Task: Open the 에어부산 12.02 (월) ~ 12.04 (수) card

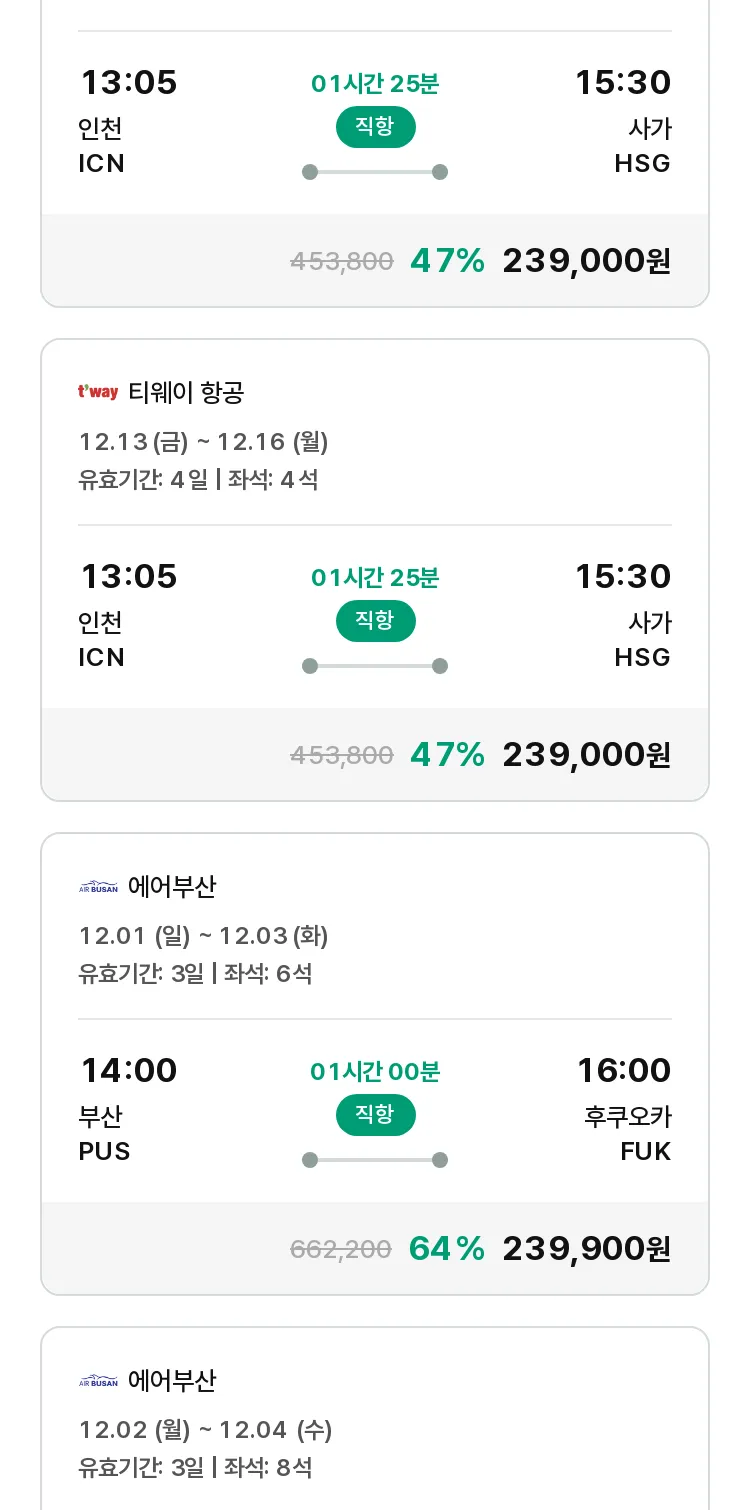Action: [x=375, y=1418]
